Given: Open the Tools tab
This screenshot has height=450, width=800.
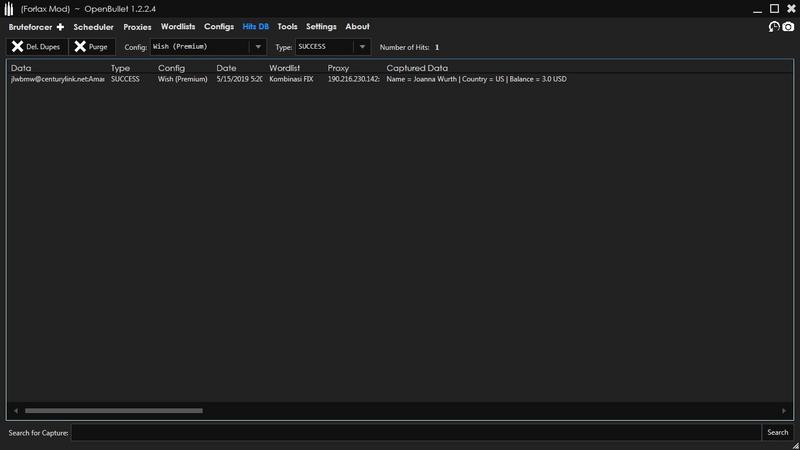Looking at the screenshot, I should pos(287,27).
